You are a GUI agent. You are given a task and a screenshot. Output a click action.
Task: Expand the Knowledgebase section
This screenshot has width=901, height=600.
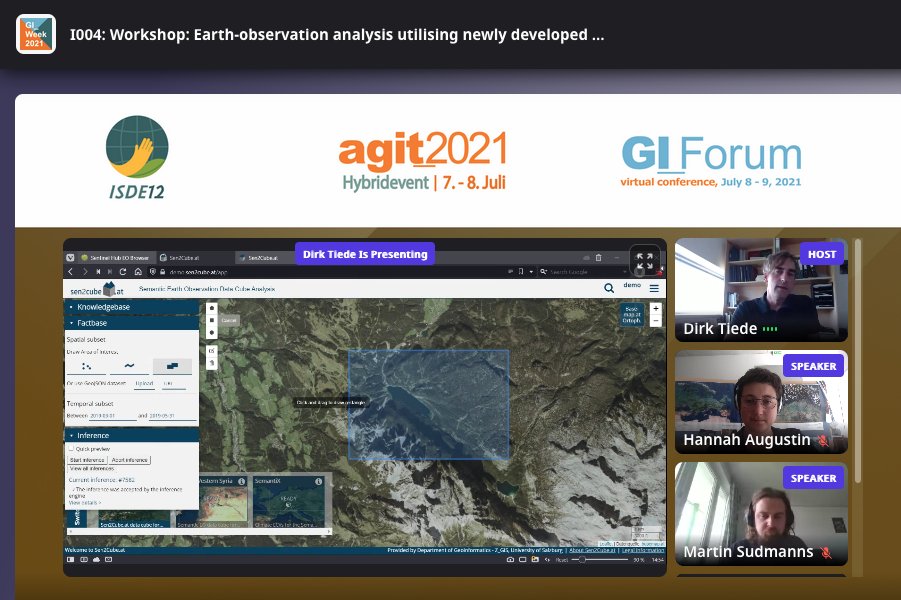coord(132,307)
